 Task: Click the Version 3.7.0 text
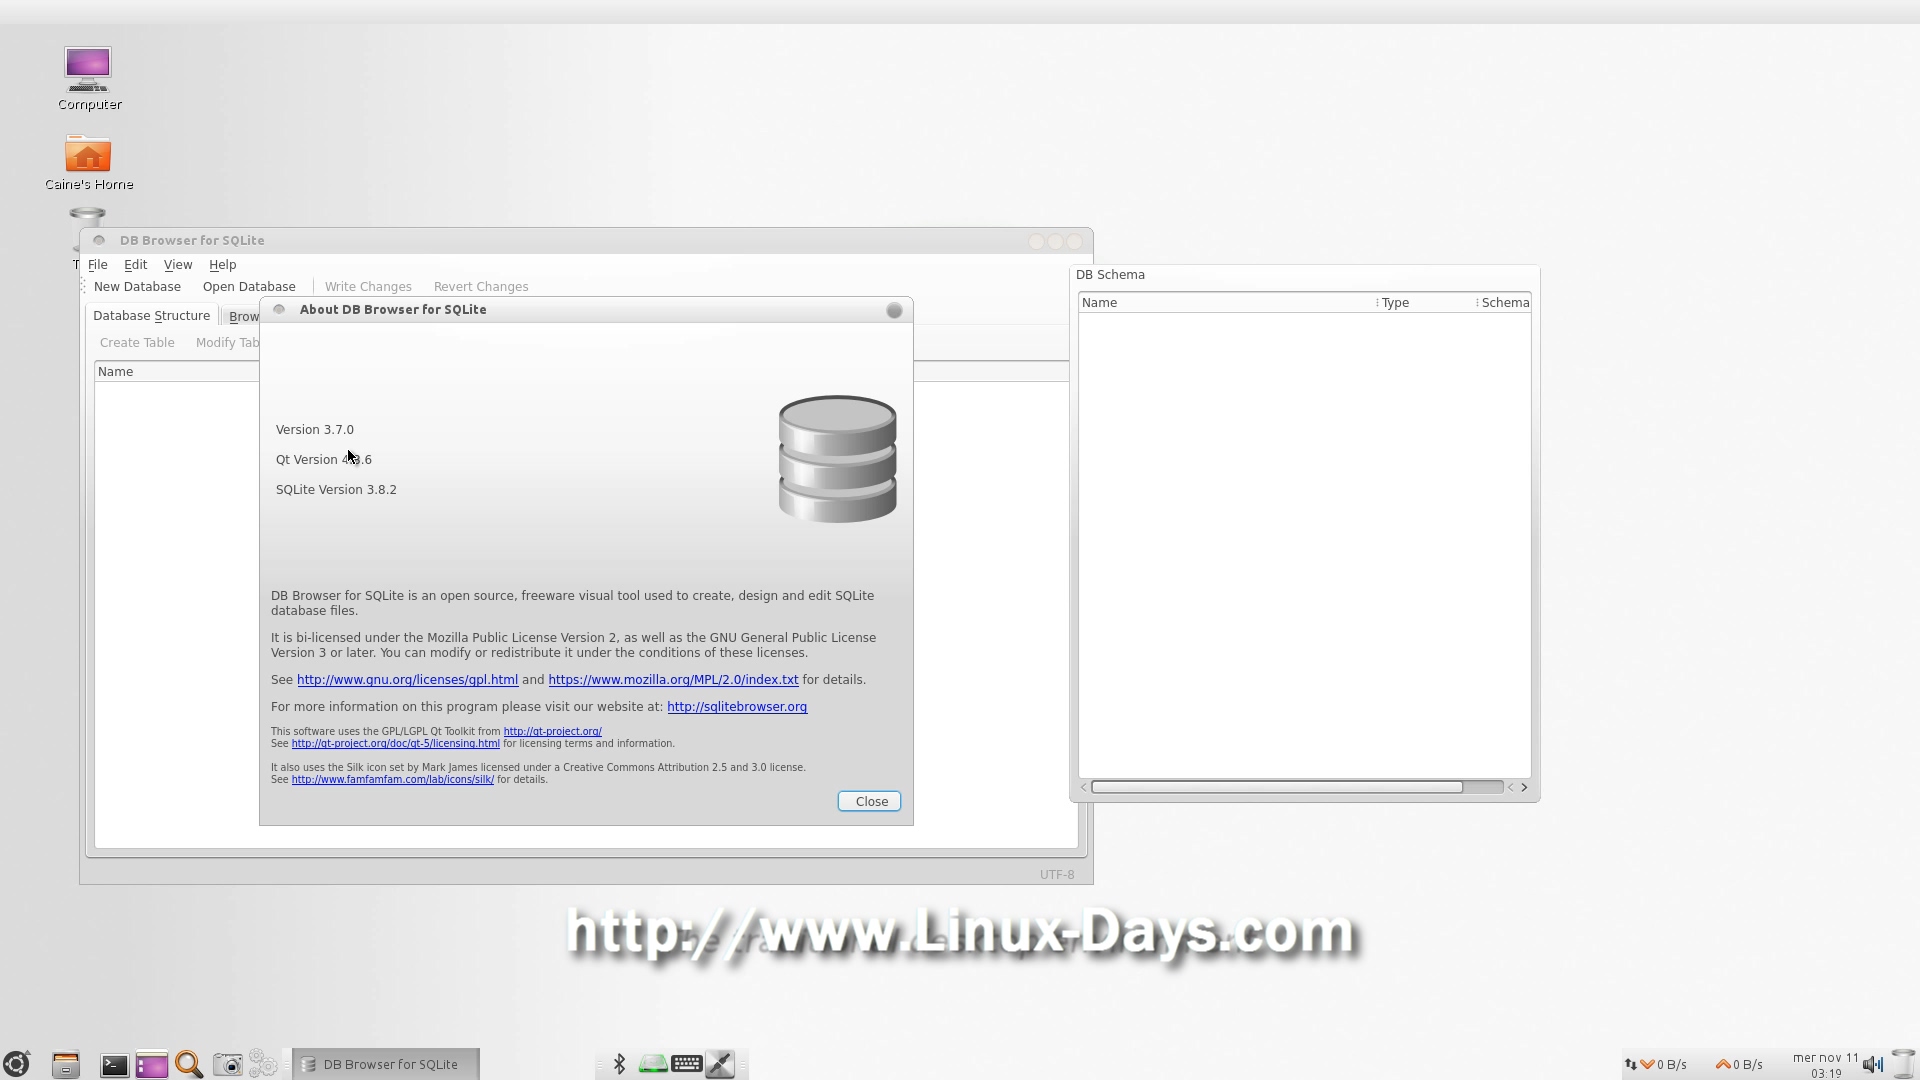pyautogui.click(x=315, y=430)
